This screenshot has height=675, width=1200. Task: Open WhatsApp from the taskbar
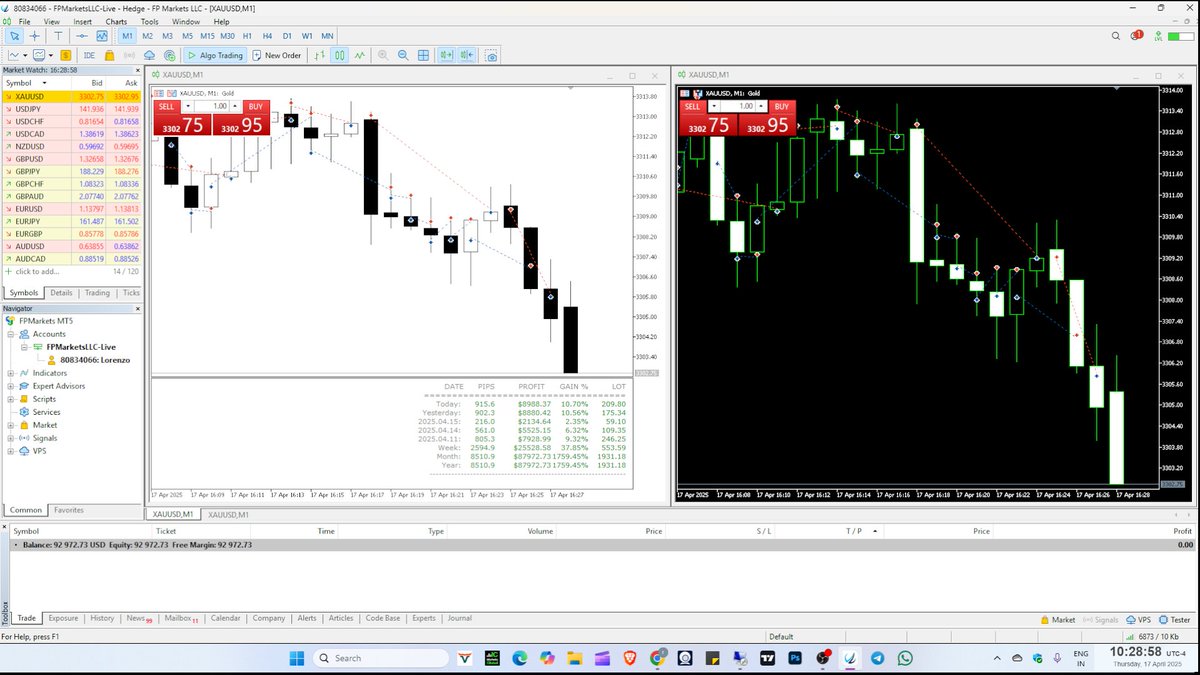click(905, 658)
